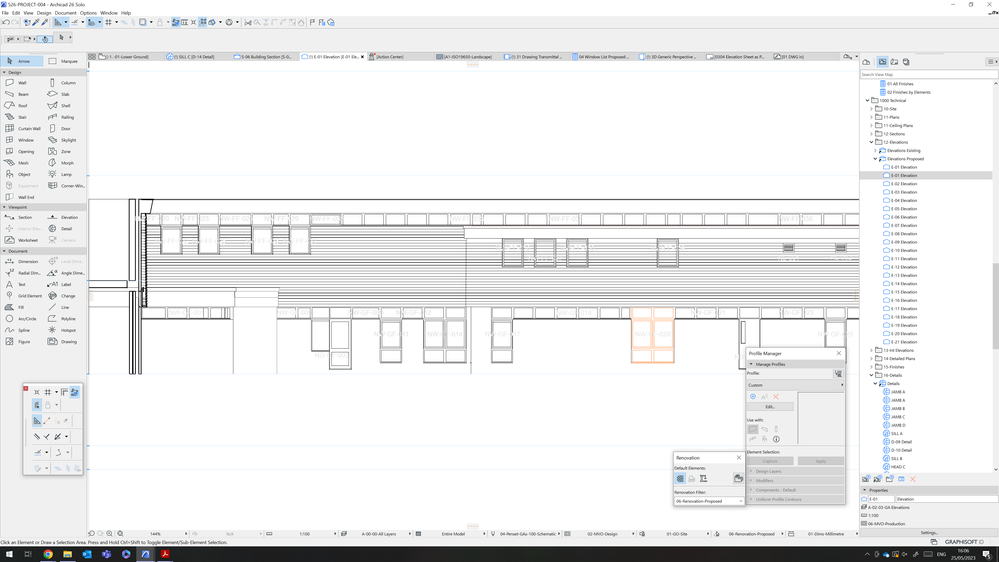Screen dimensions: 999x562
Task: Open the scale 1:100 dropdown in status bar
Action: [x=305, y=534]
